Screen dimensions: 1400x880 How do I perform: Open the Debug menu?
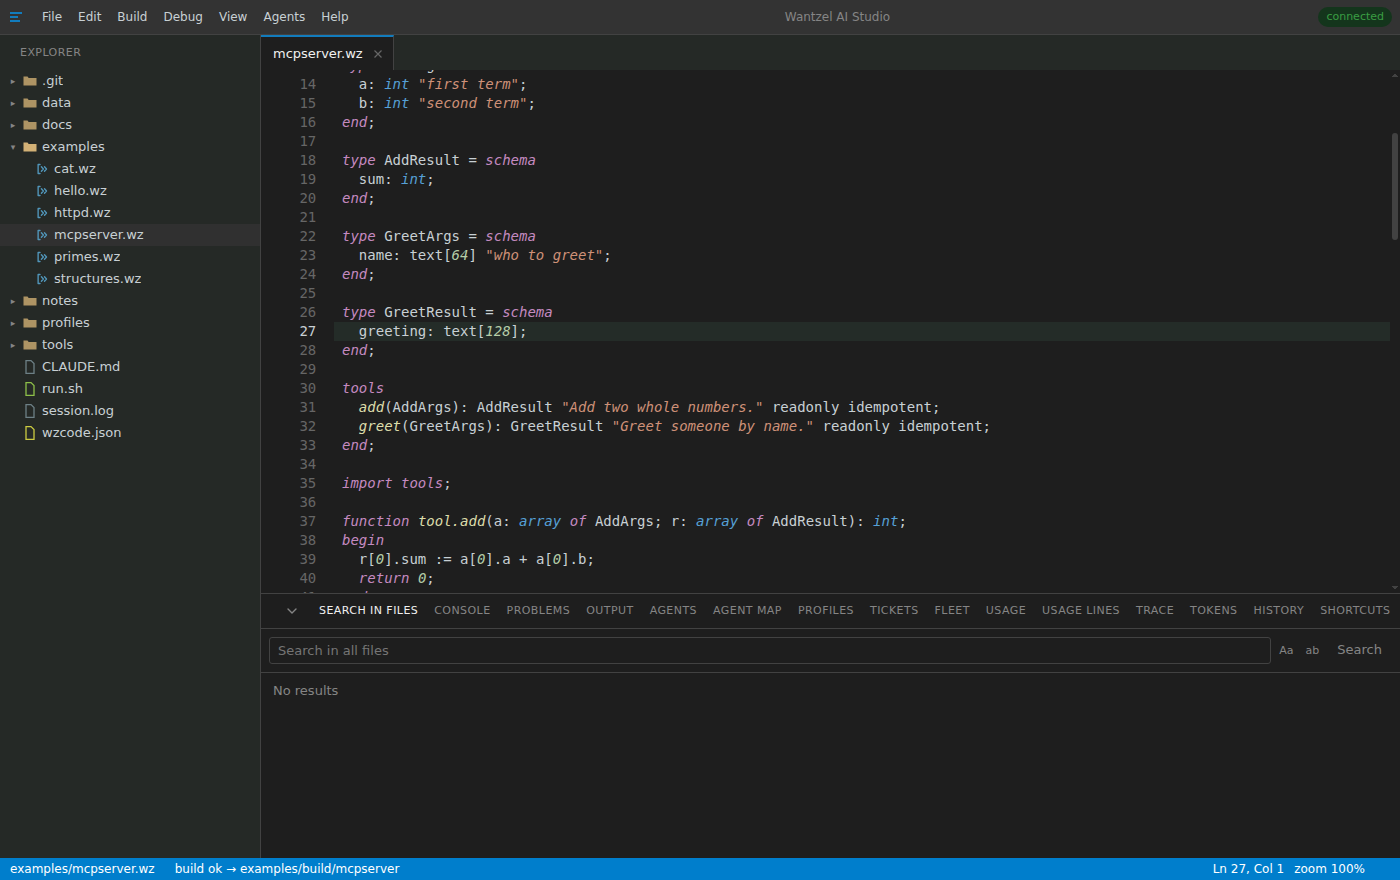point(183,17)
